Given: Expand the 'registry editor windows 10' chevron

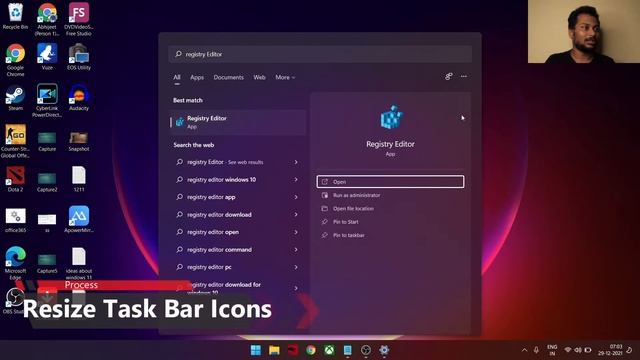Looking at the screenshot, I should (296, 180).
